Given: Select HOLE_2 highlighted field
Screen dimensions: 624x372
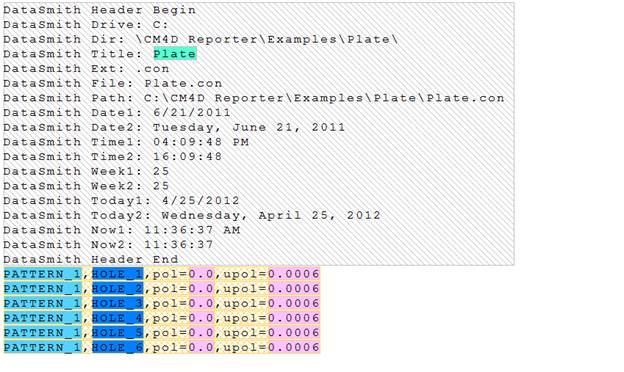Looking at the screenshot, I should click(117, 288).
